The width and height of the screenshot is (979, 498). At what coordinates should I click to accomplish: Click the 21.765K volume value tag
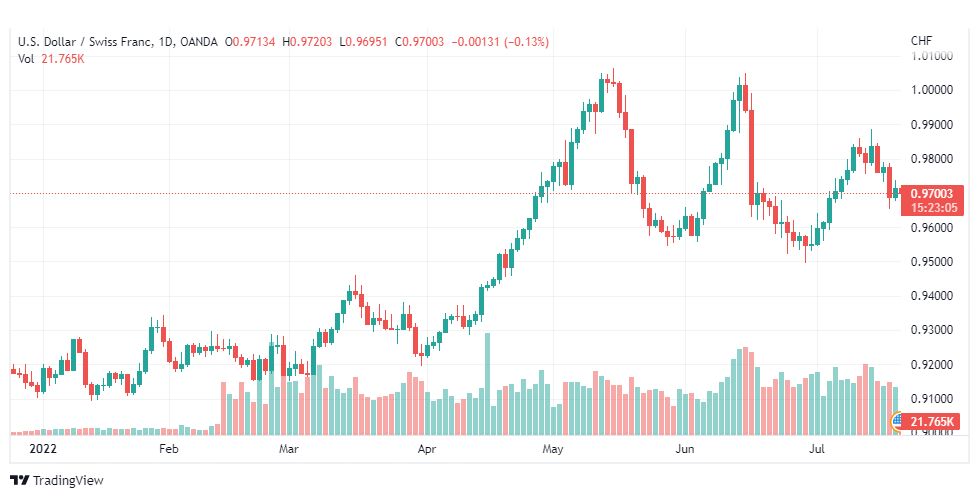932,422
